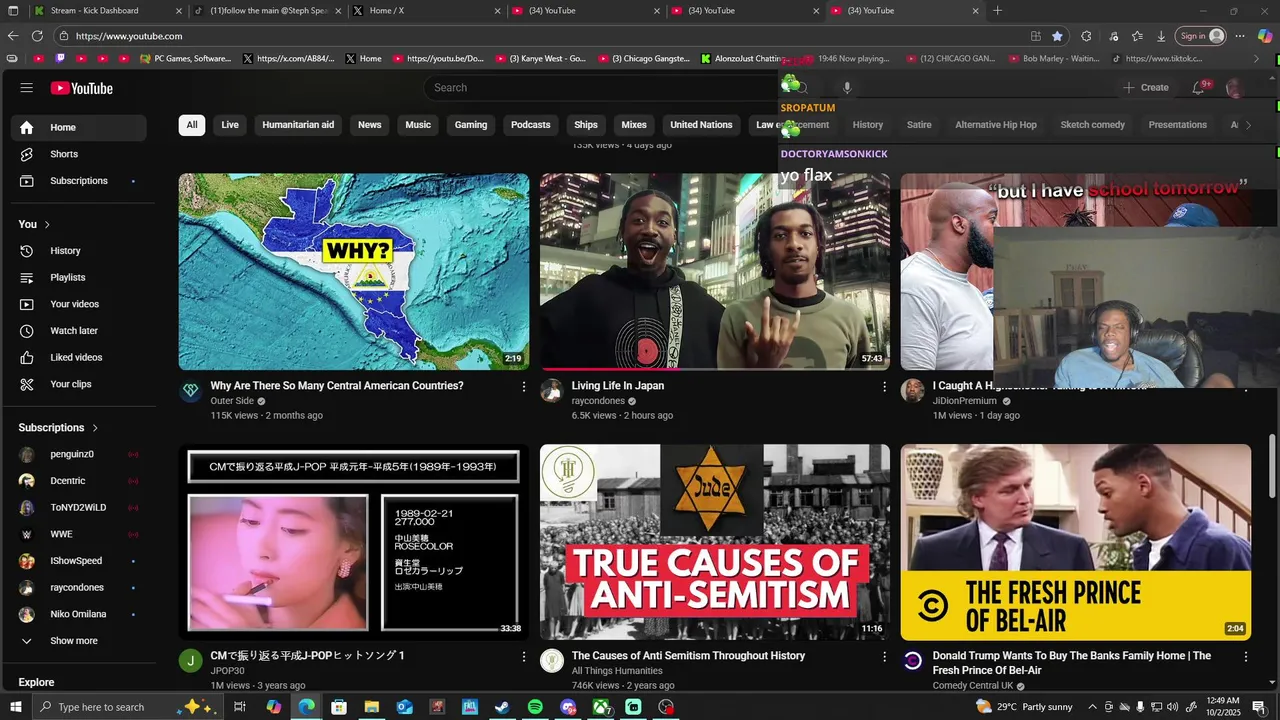Expand the You section chevron
This screenshot has width=1280, height=720.
click(x=47, y=224)
